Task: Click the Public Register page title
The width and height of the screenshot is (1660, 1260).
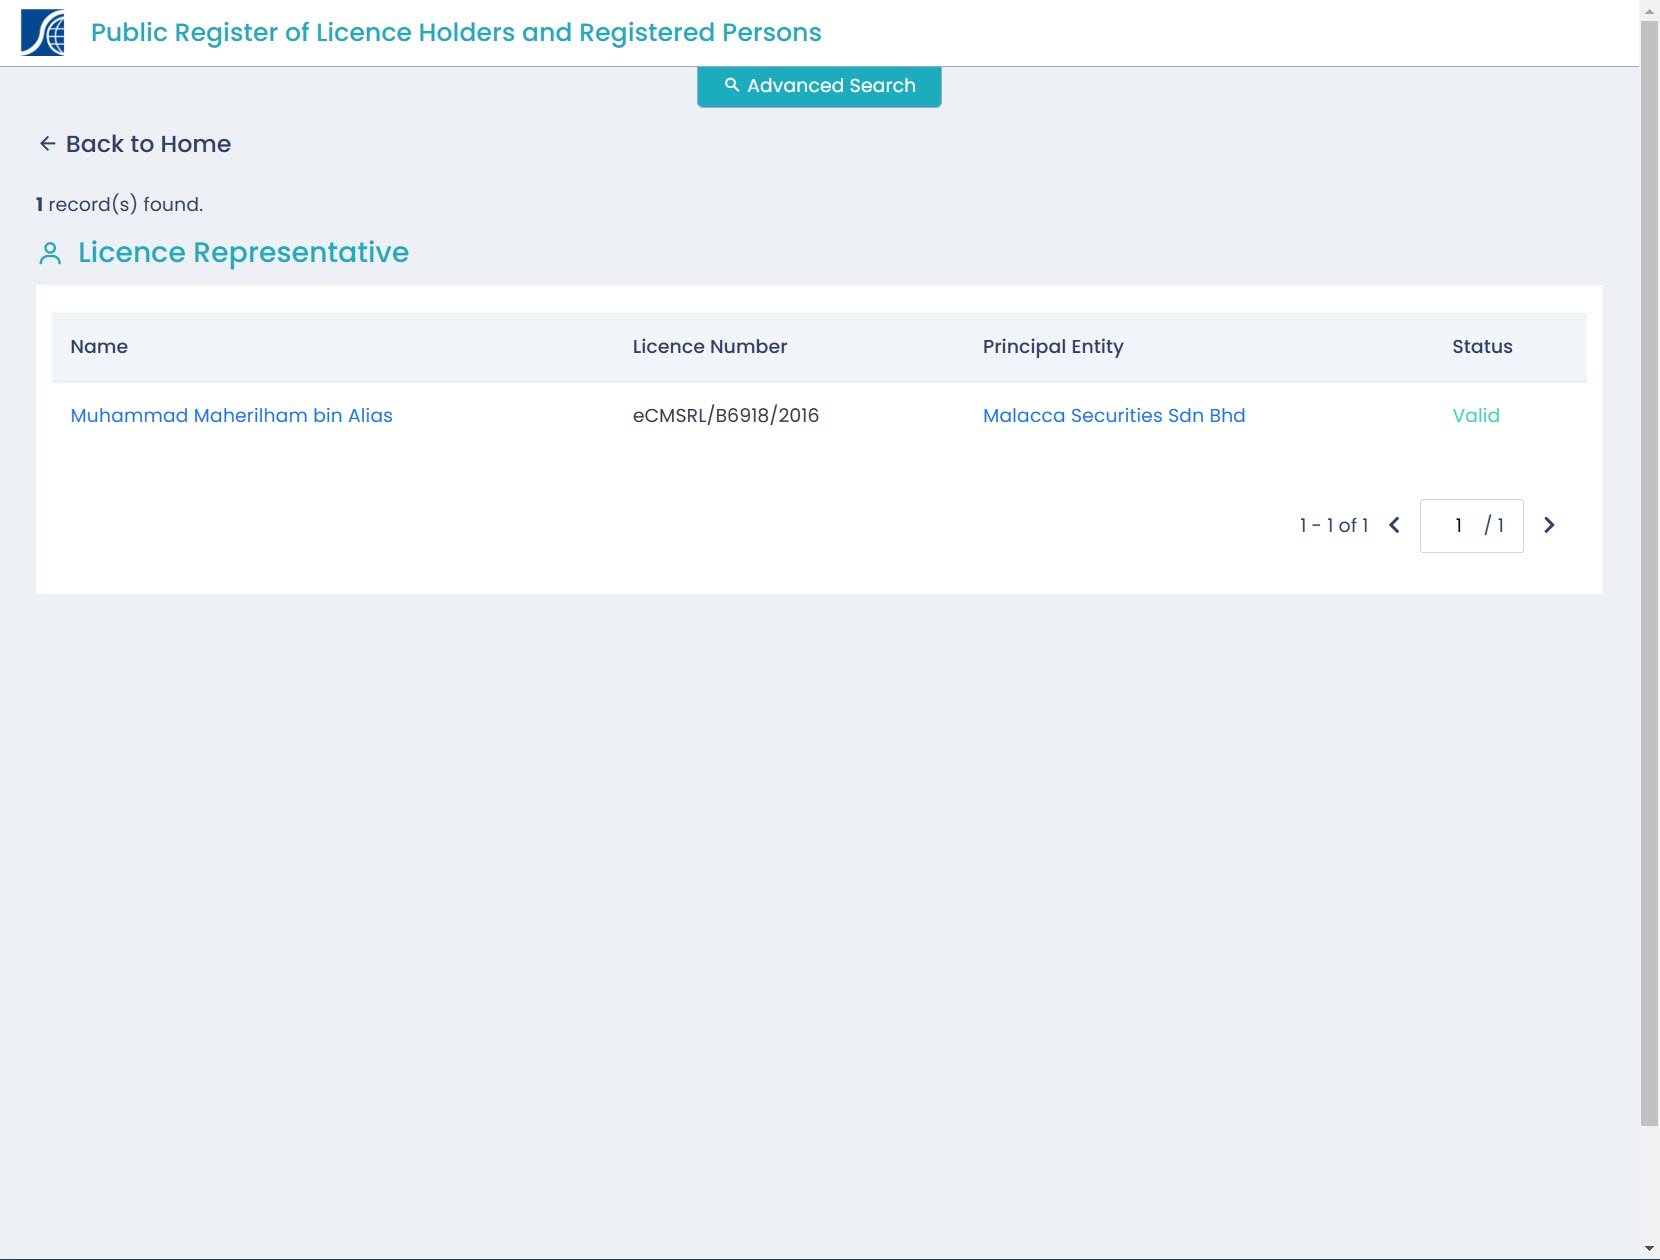Action: pyautogui.click(x=456, y=33)
